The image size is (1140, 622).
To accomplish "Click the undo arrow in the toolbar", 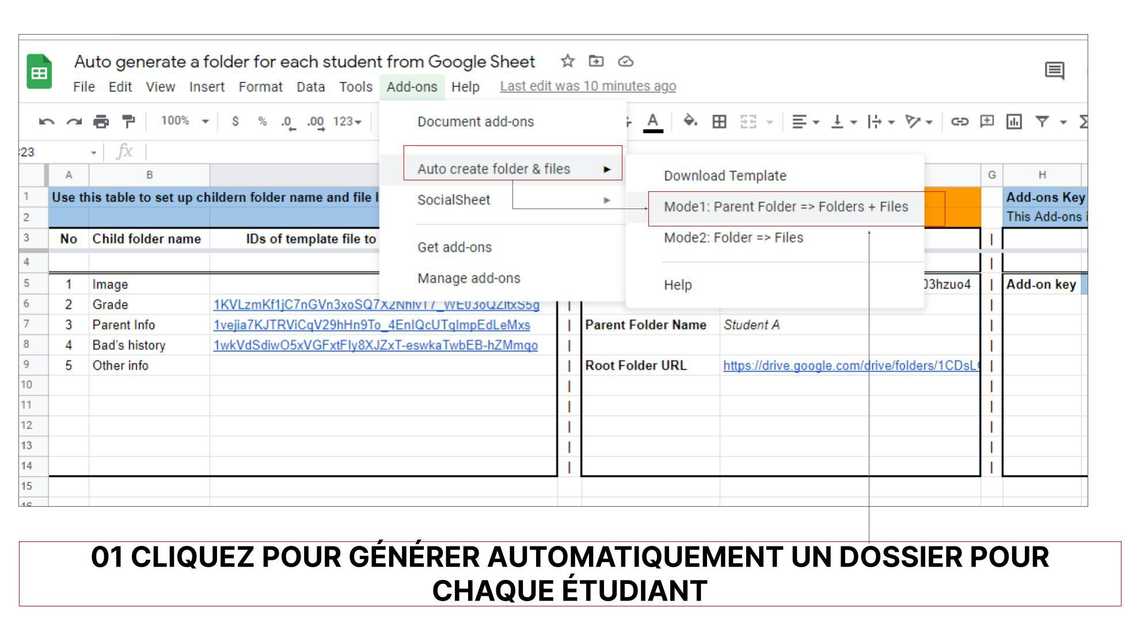I will pyautogui.click(x=46, y=122).
